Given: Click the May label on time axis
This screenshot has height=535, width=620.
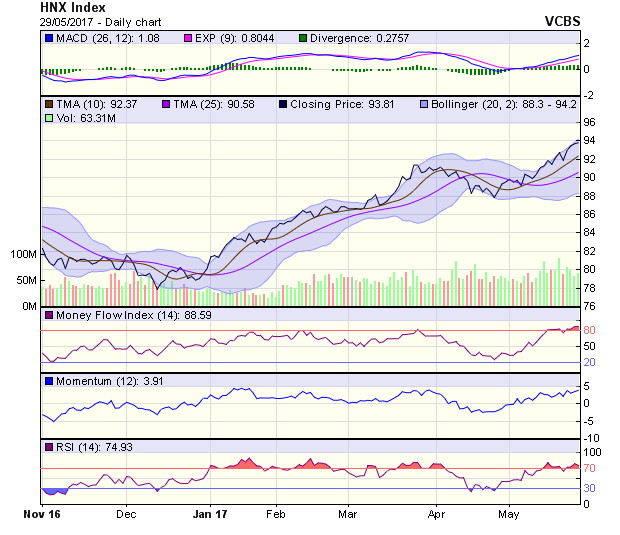Looking at the screenshot, I should tap(508, 515).
